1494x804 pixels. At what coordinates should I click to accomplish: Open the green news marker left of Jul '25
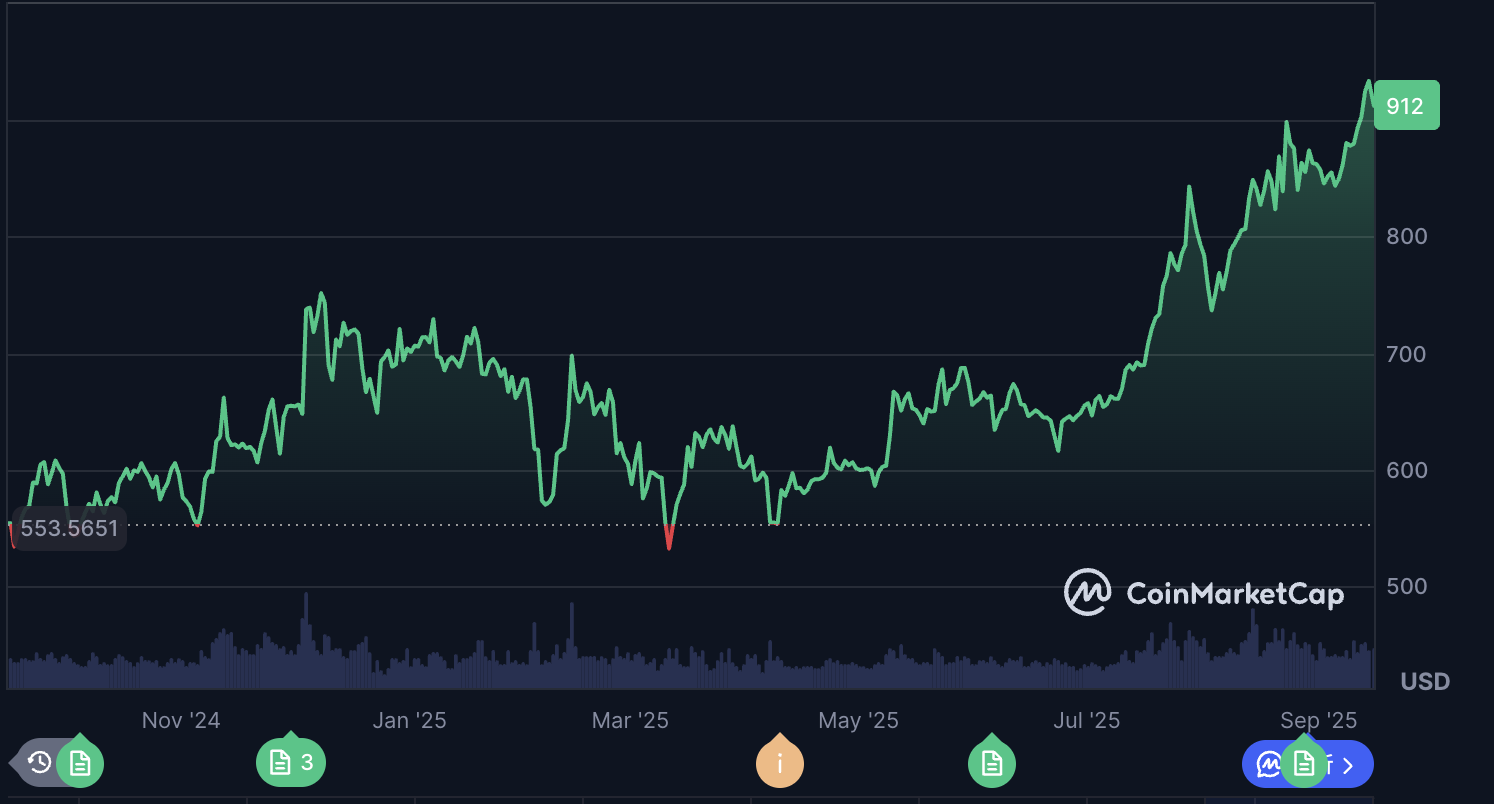[x=991, y=765]
